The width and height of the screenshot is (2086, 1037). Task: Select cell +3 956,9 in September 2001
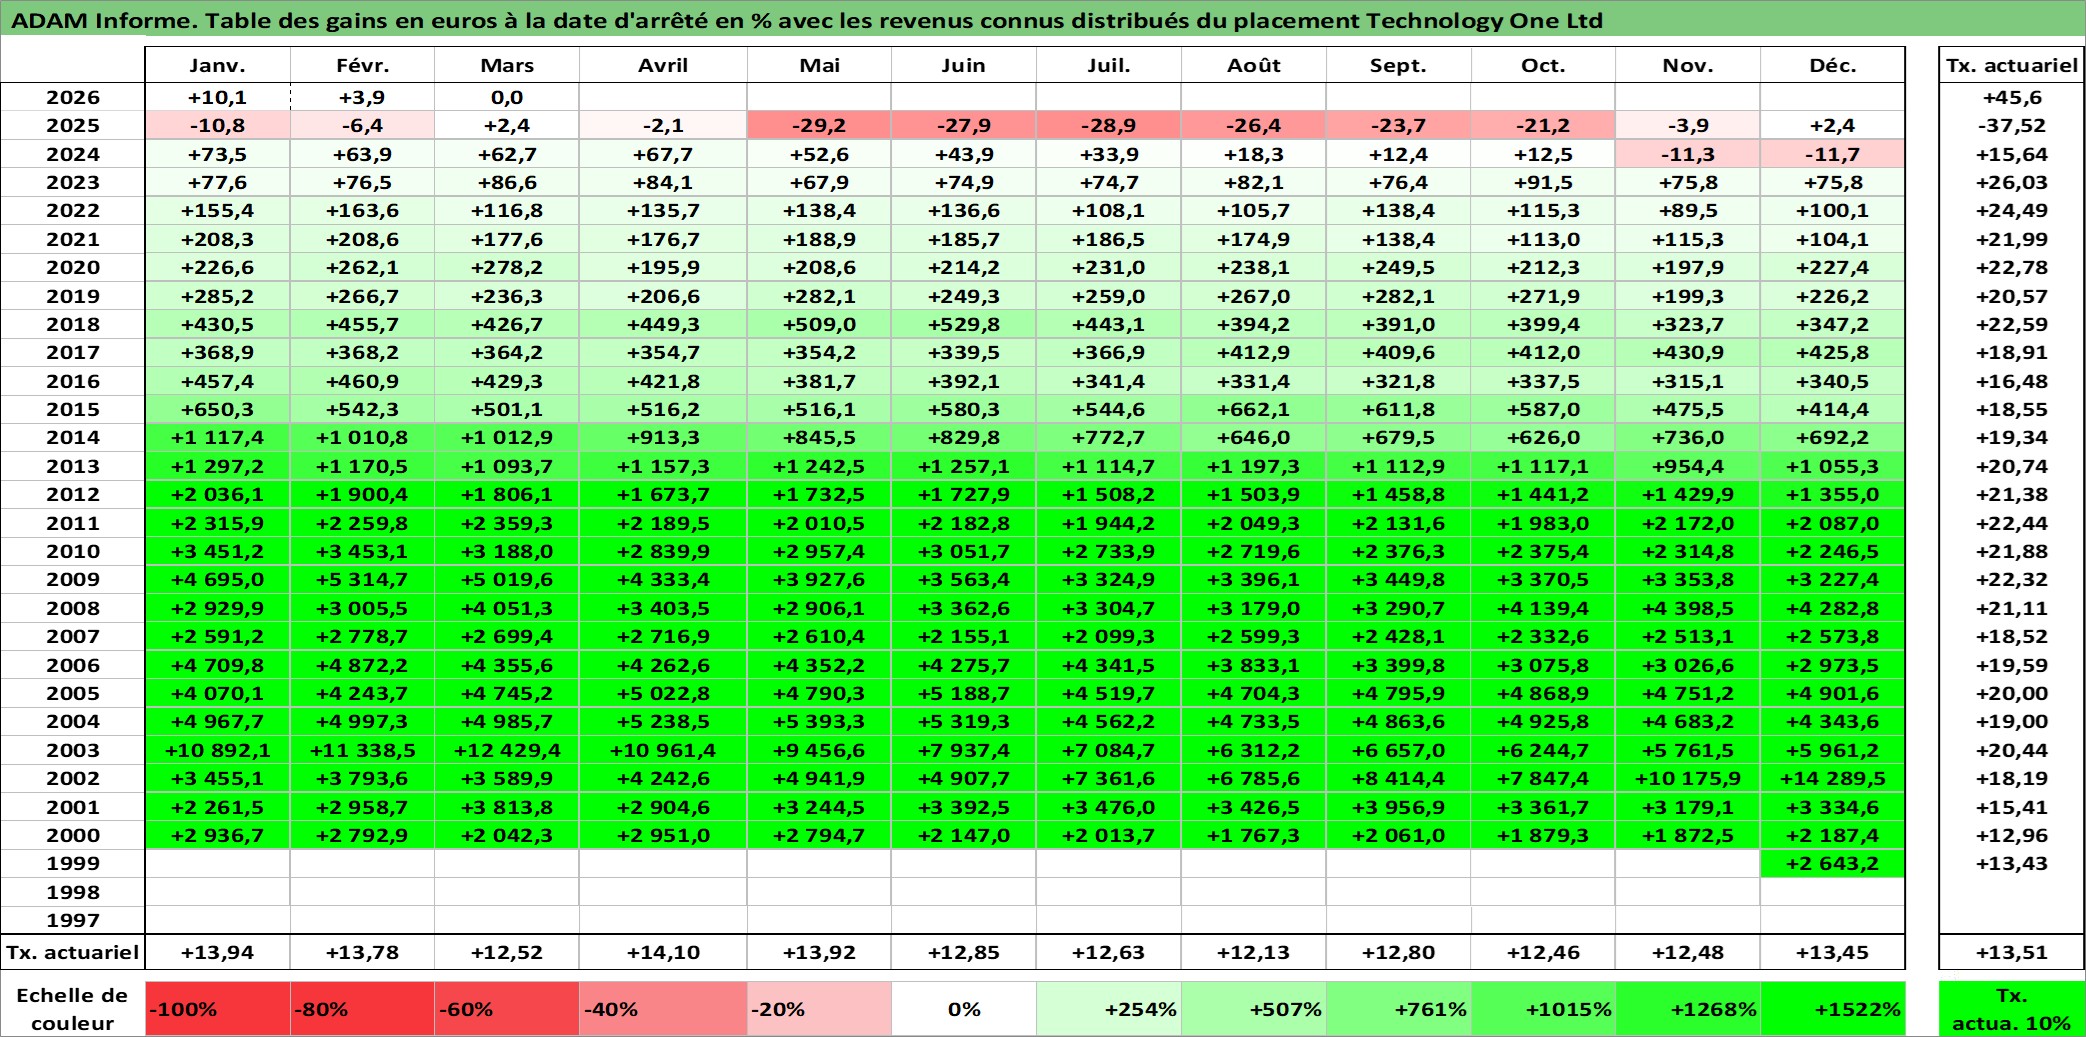point(1398,807)
